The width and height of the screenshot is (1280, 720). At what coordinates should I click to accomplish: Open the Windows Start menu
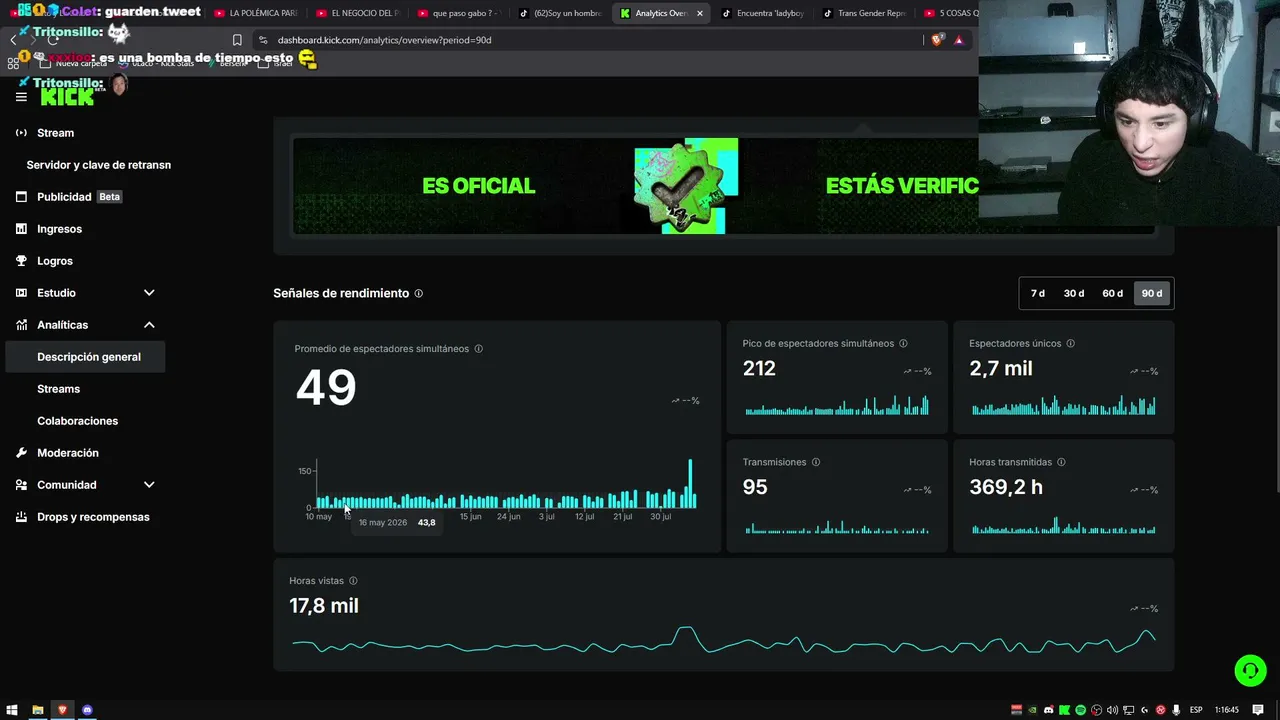click(12, 710)
